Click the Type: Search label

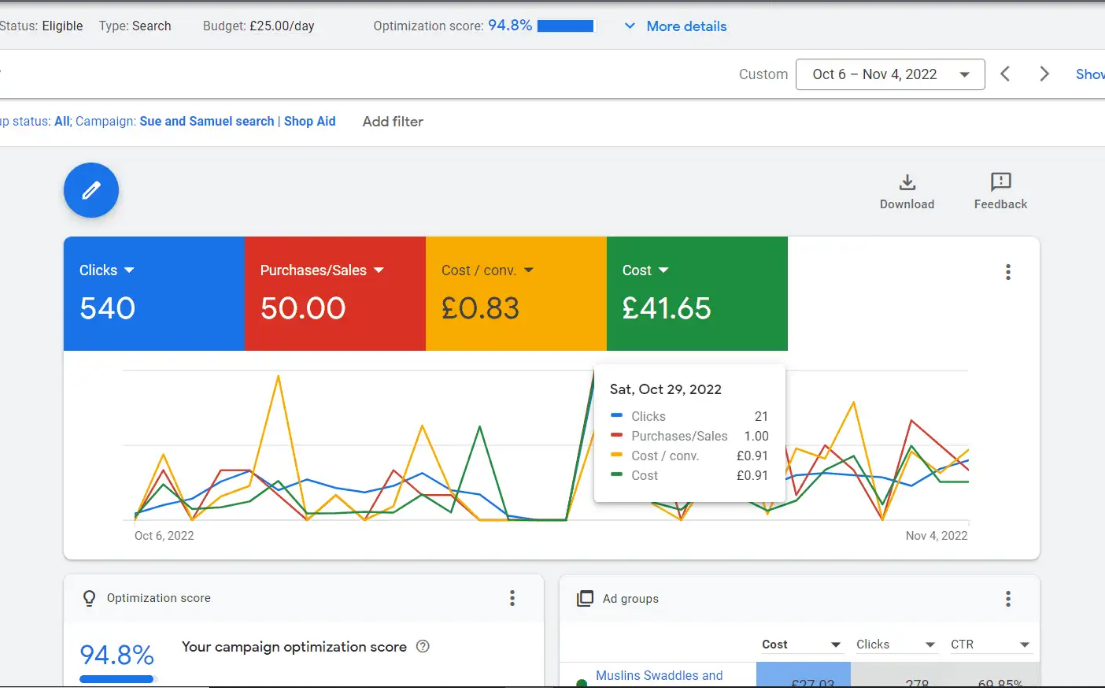(x=135, y=26)
